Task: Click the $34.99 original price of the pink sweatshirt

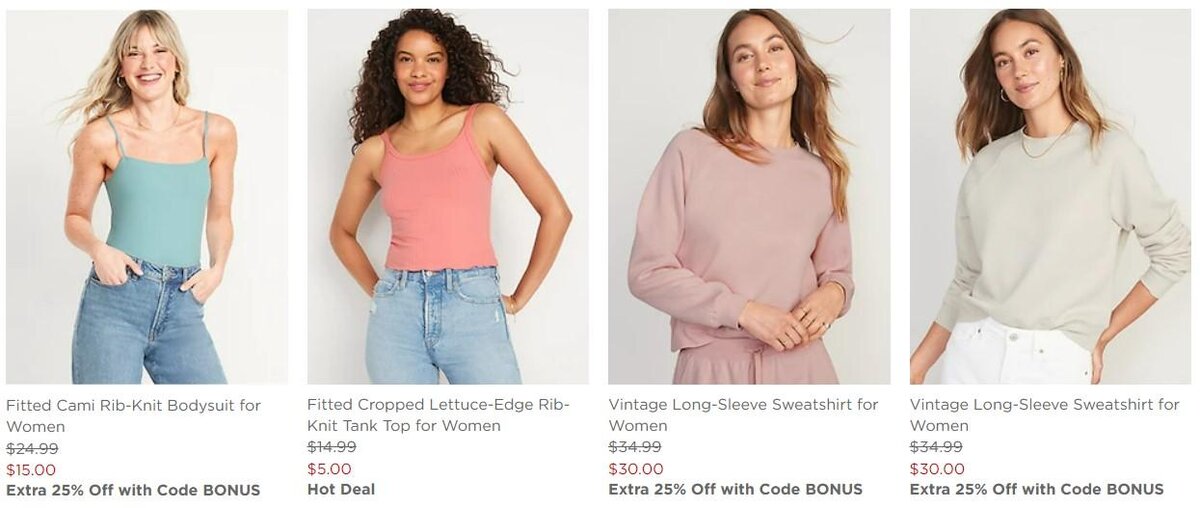Action: click(635, 447)
